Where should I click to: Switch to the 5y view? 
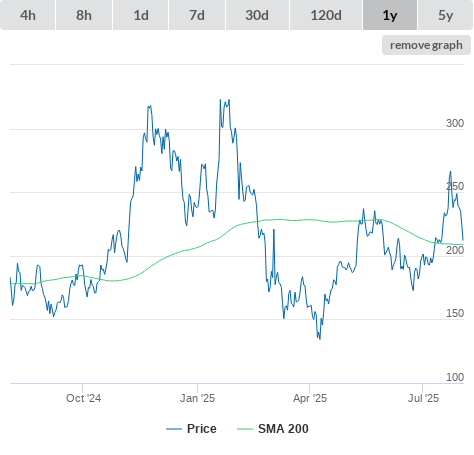(445, 15)
